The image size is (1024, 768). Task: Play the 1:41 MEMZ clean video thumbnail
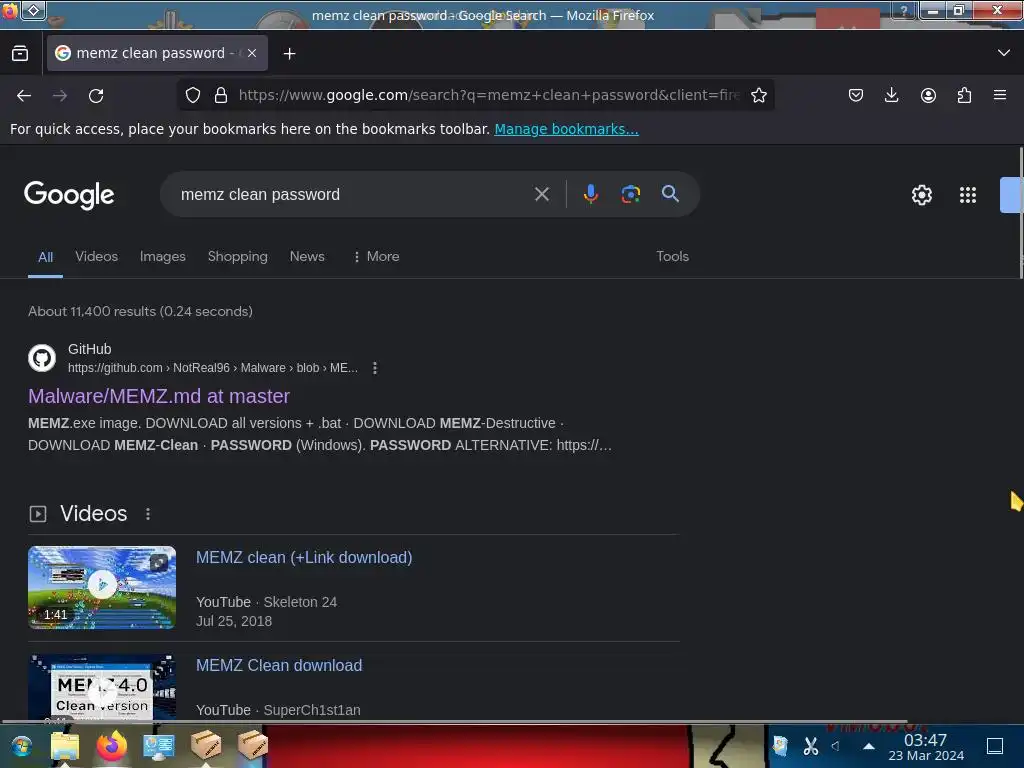tap(102, 587)
